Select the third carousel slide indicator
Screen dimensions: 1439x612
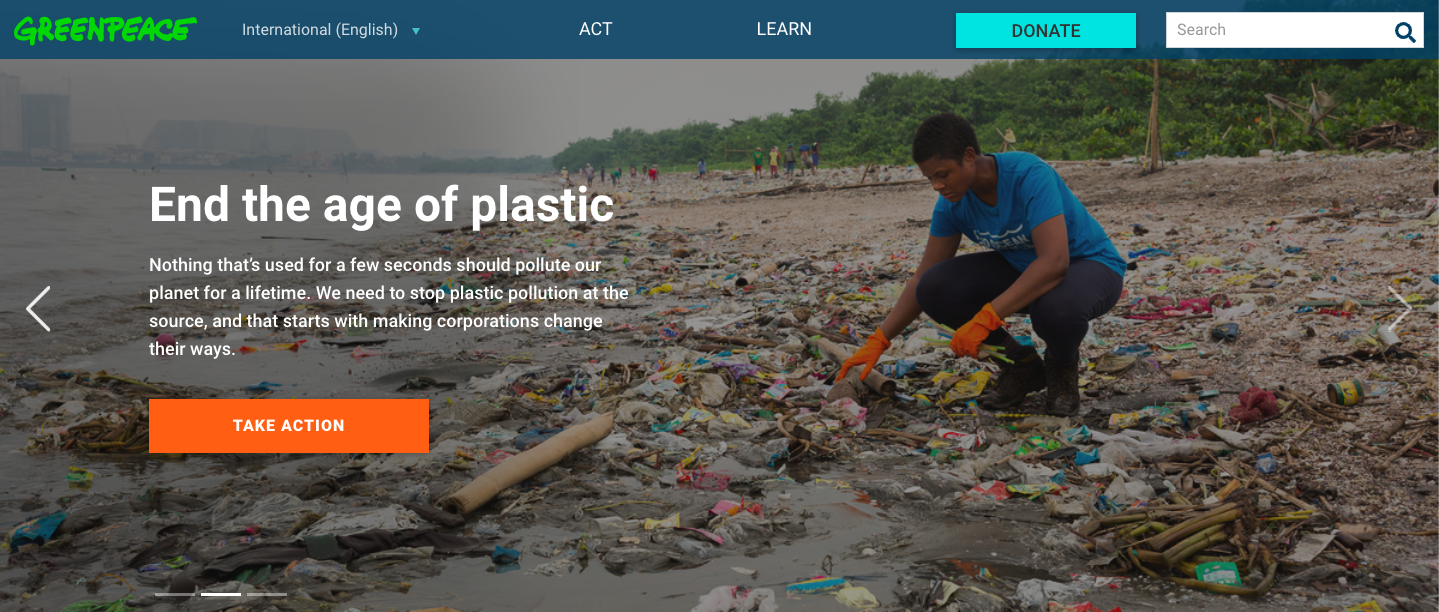click(267, 594)
